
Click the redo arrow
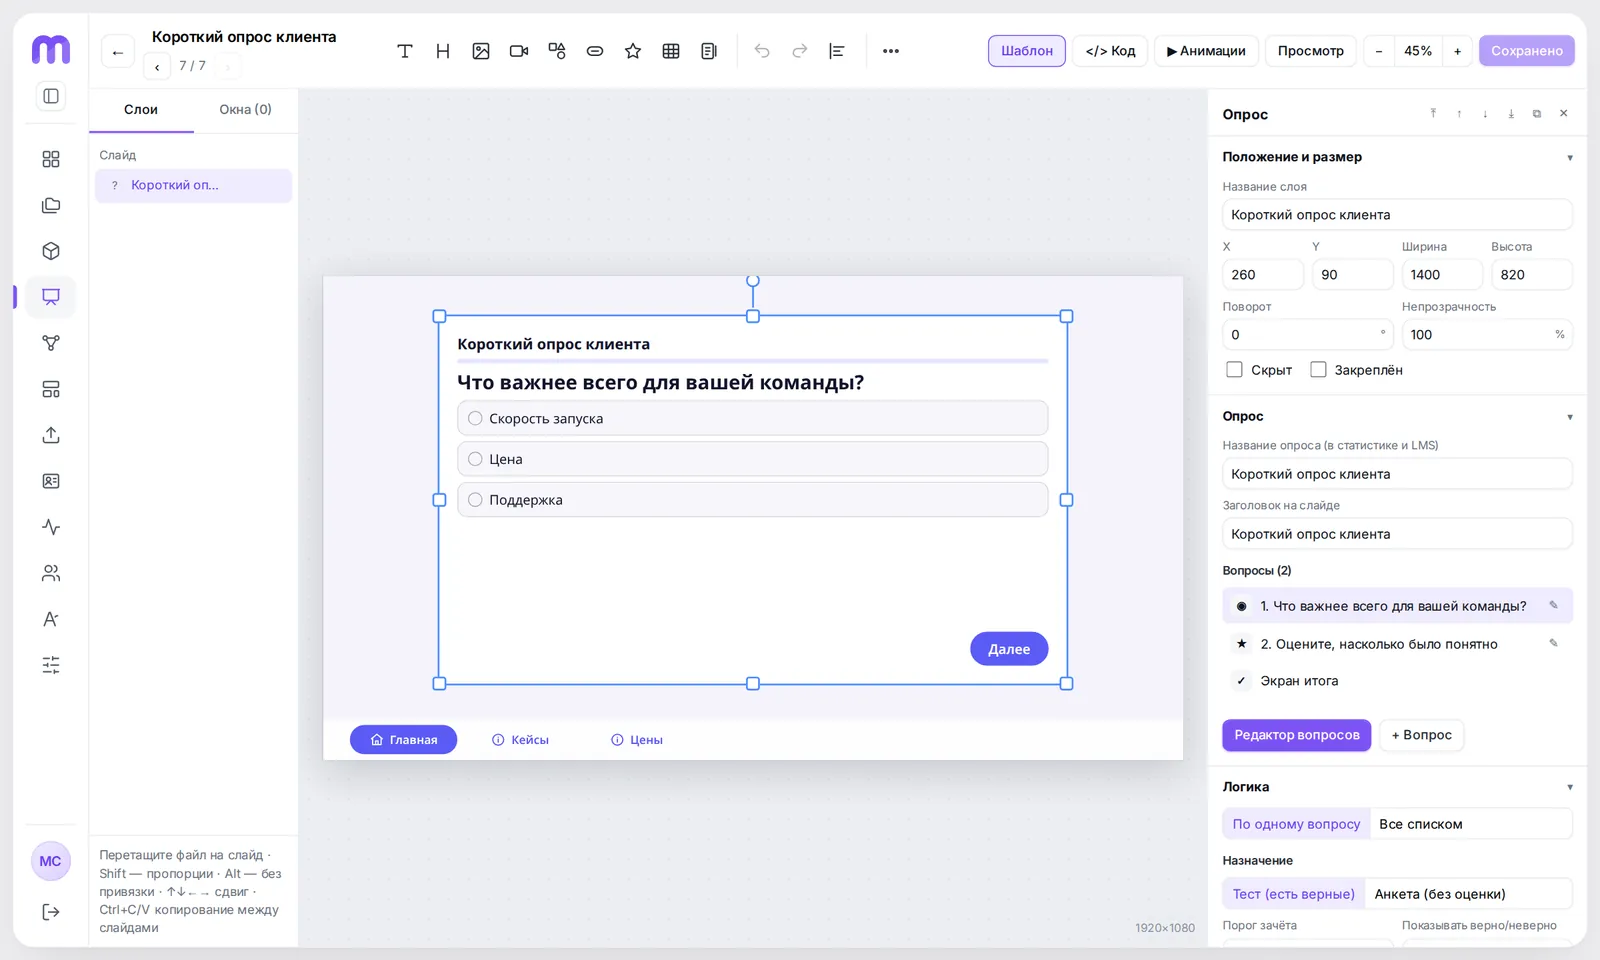pos(800,51)
